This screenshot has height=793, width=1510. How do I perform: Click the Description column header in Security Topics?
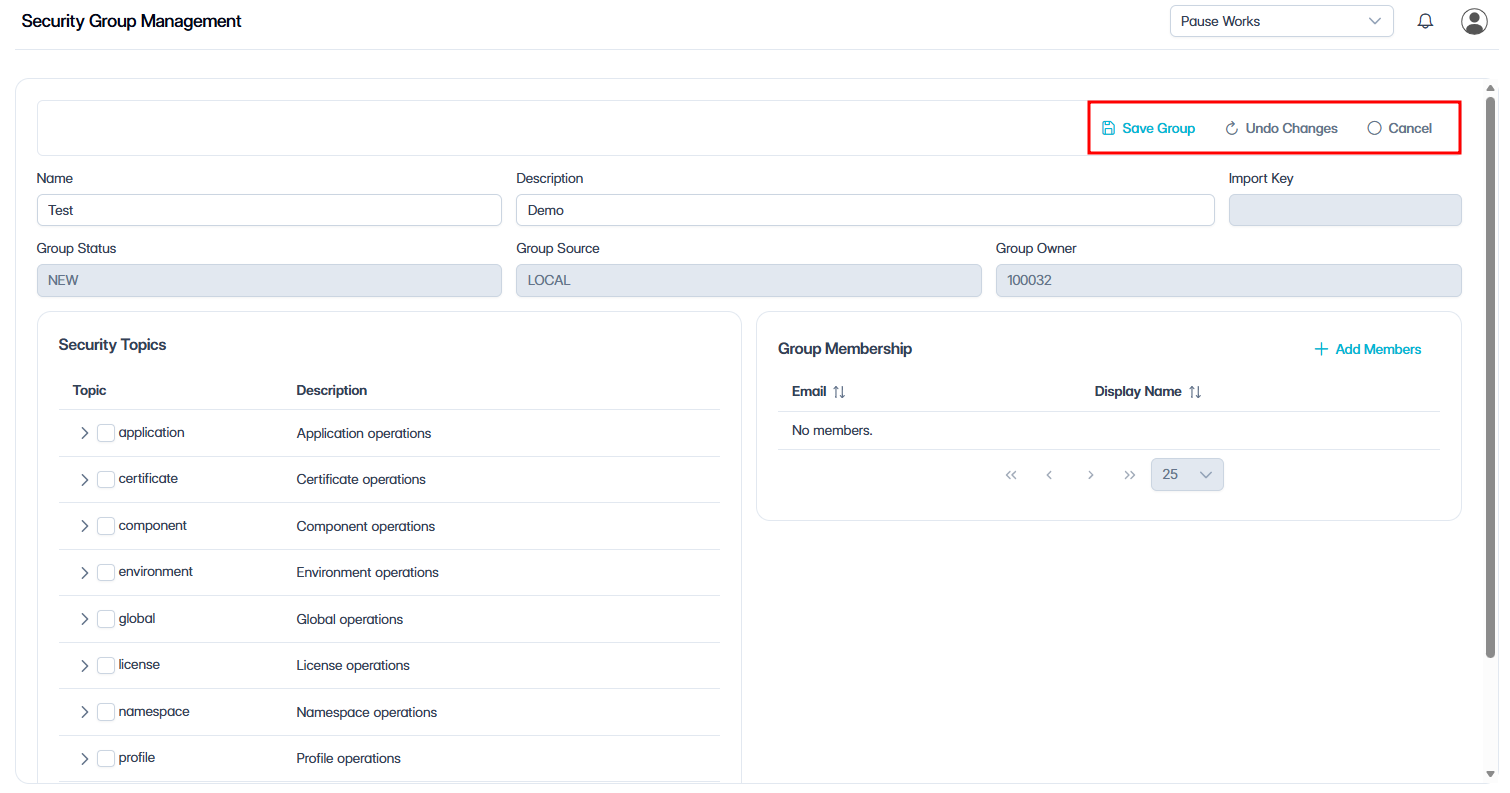pos(332,390)
